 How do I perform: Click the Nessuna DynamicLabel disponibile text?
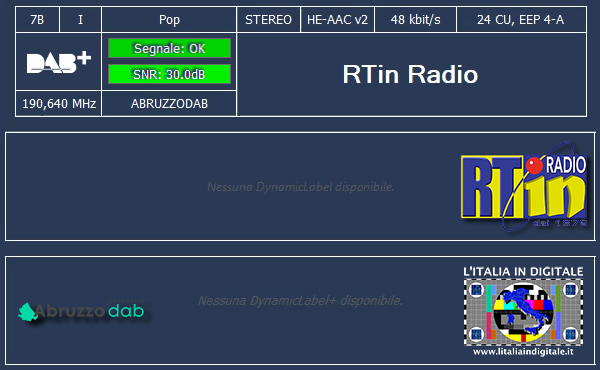point(300,187)
